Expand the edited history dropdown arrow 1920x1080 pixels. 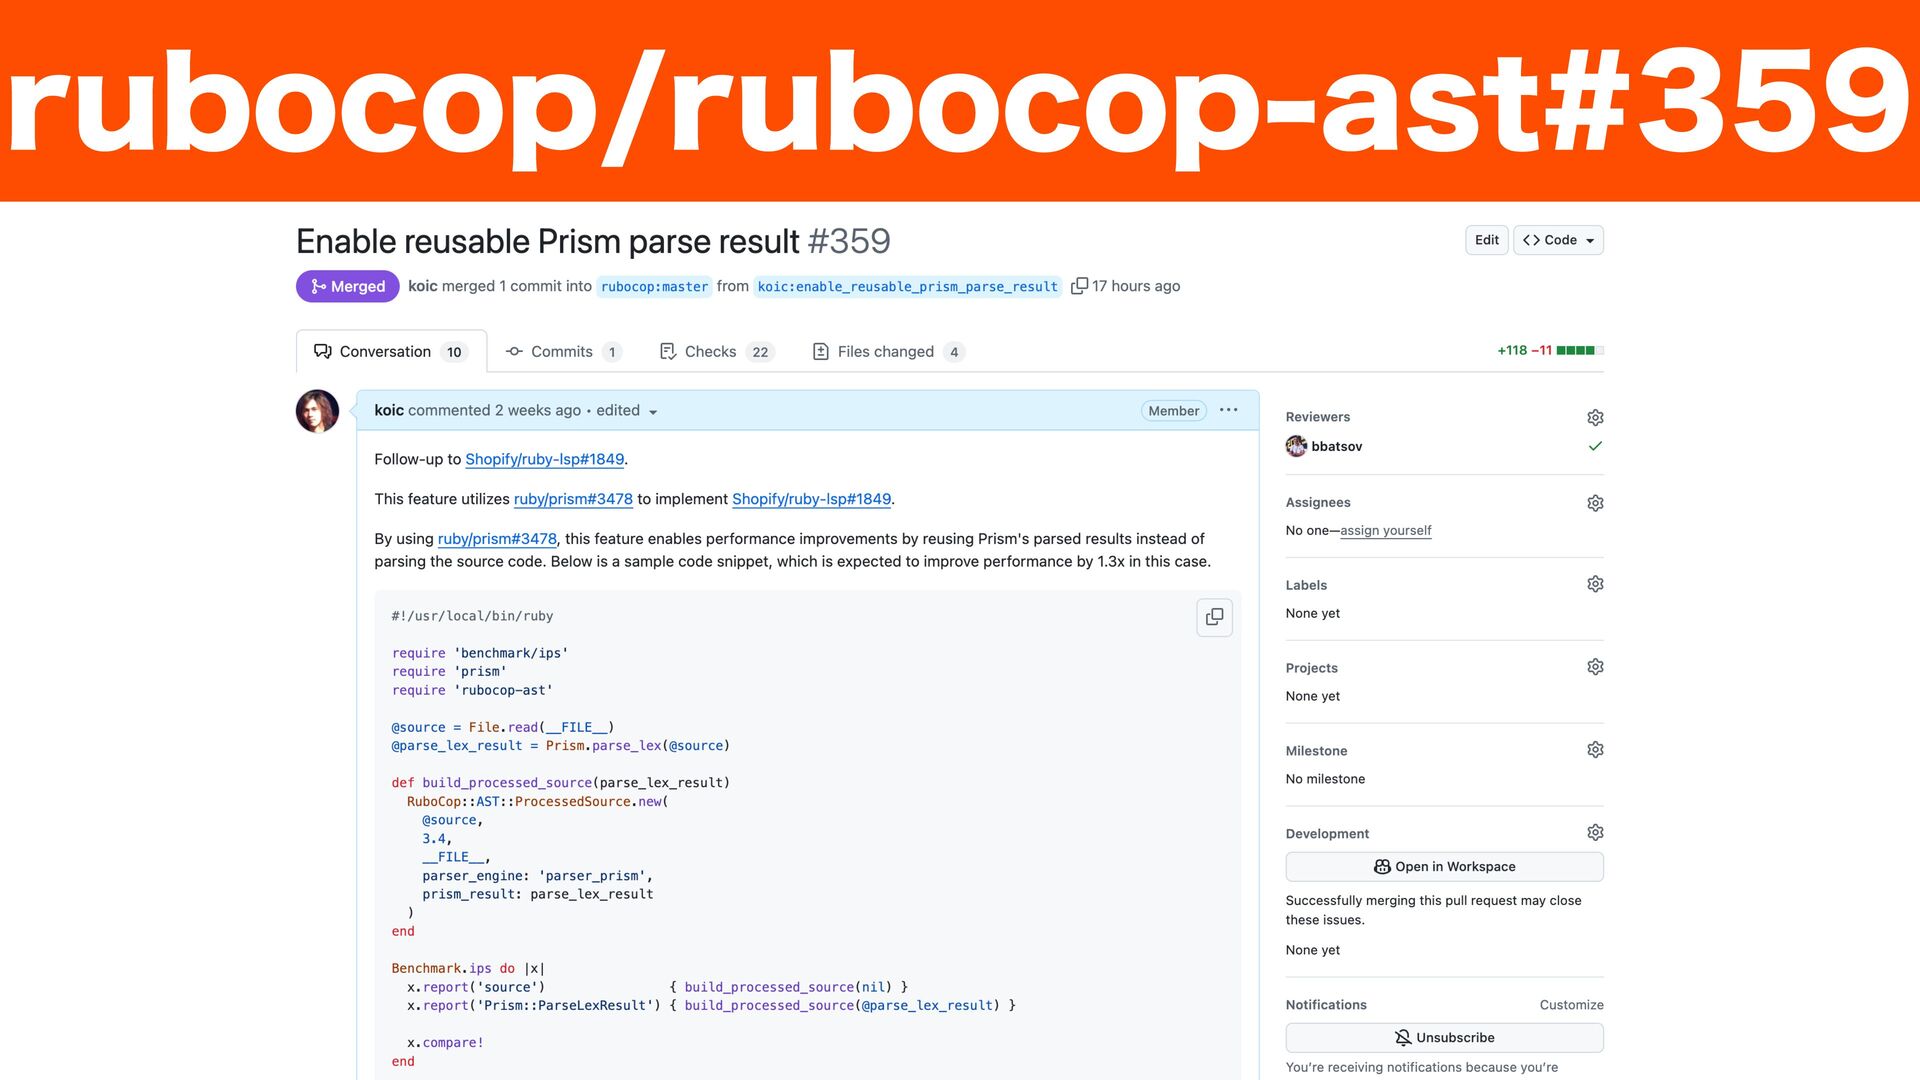point(653,412)
